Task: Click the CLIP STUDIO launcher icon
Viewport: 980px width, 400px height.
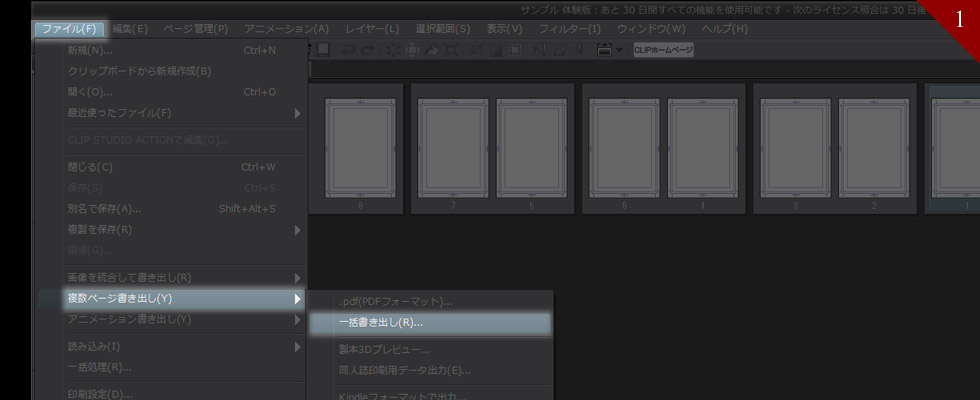Action: click(604, 50)
